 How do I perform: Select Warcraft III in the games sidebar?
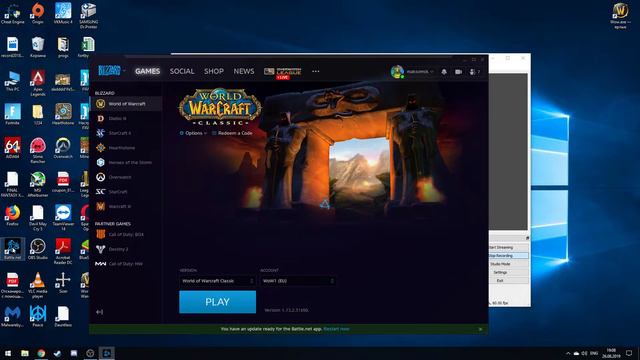click(x=126, y=207)
